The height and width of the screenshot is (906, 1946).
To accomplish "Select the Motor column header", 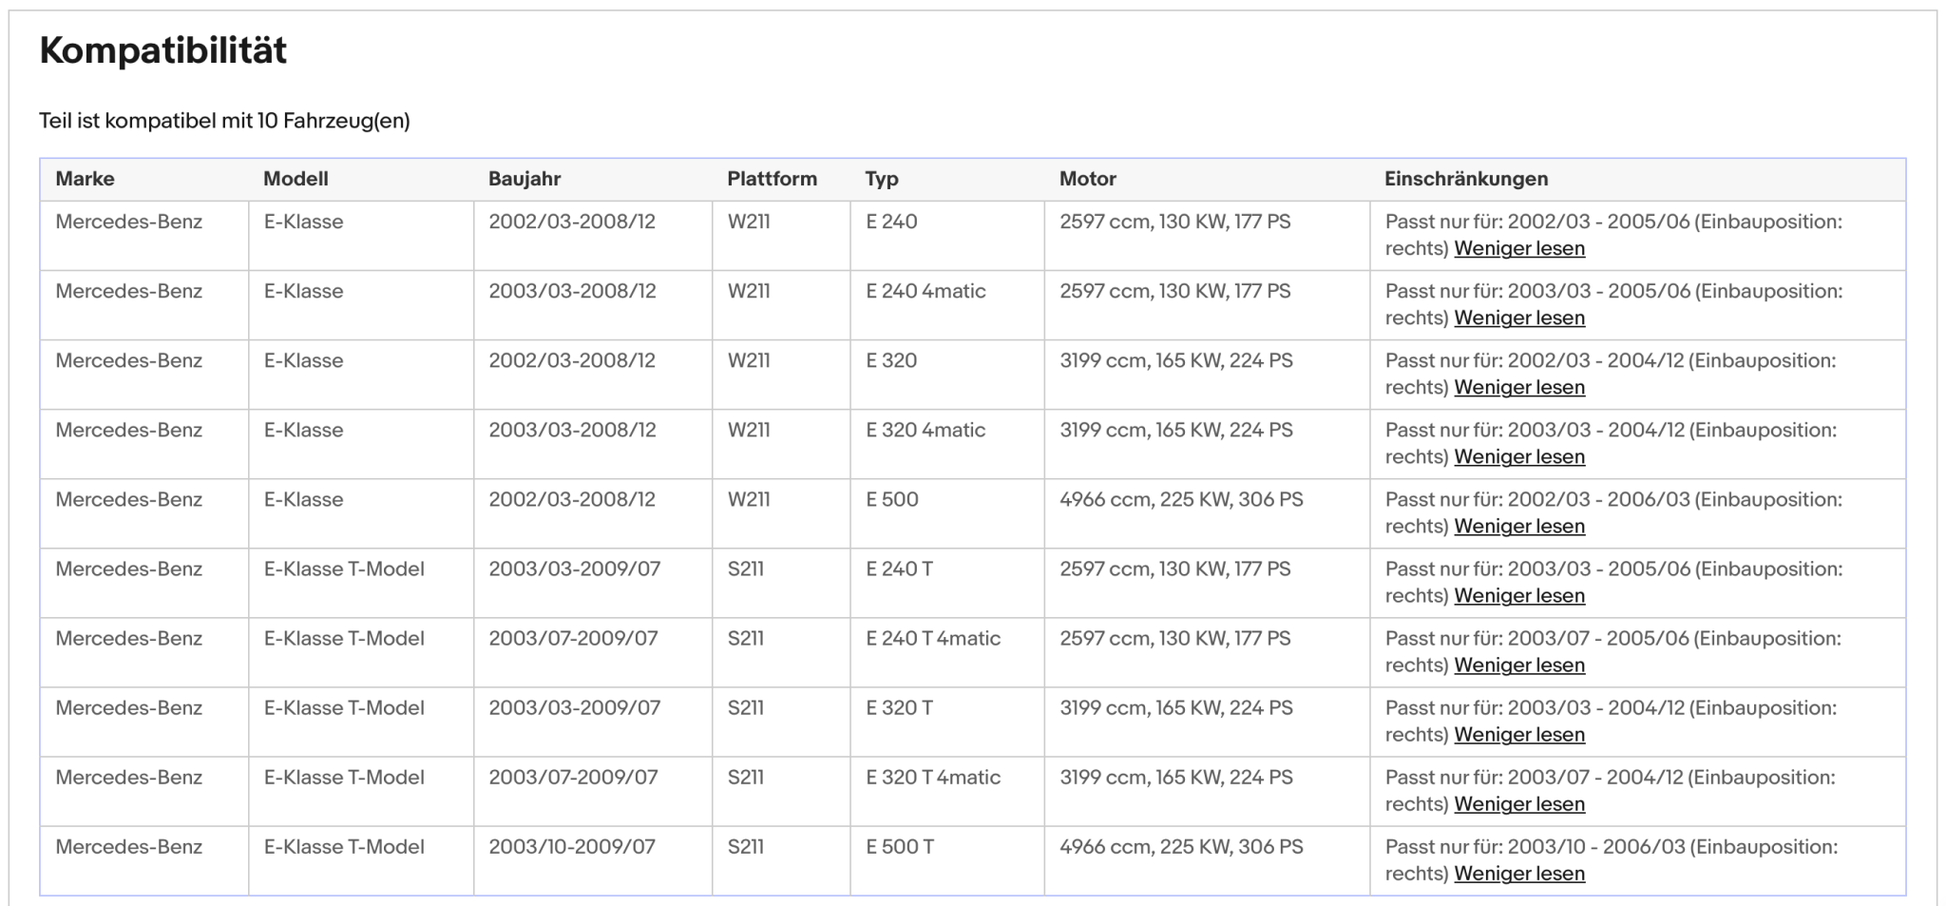I will pos(1087,179).
